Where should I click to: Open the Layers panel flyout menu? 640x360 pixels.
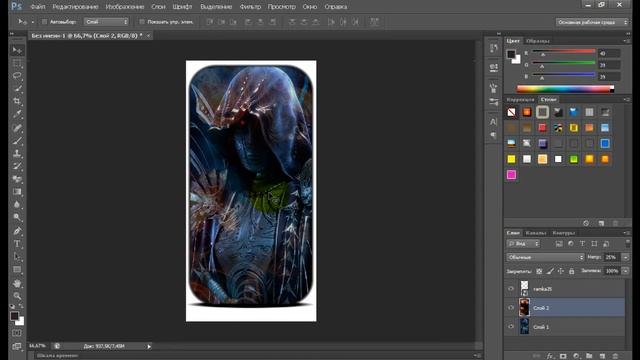tap(626, 233)
